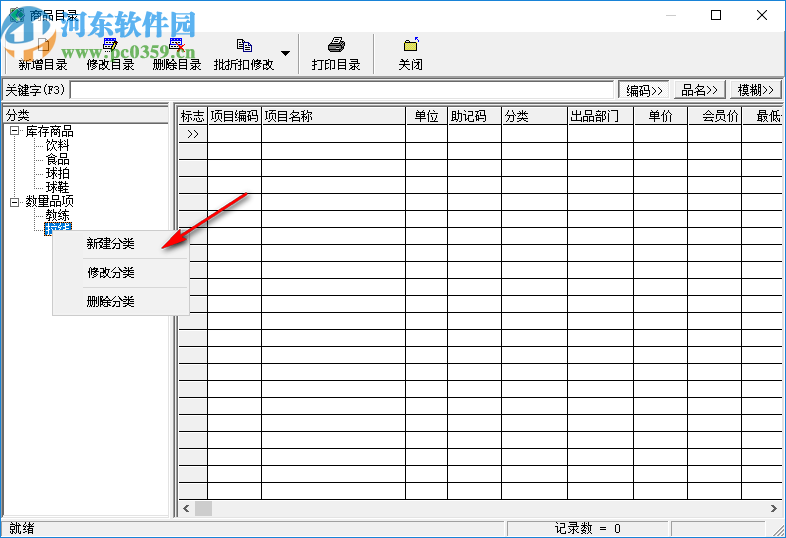The height and width of the screenshot is (538, 786).
Task: Click horizontal scrollbar right arrow
Action: pyautogui.click(x=774, y=508)
